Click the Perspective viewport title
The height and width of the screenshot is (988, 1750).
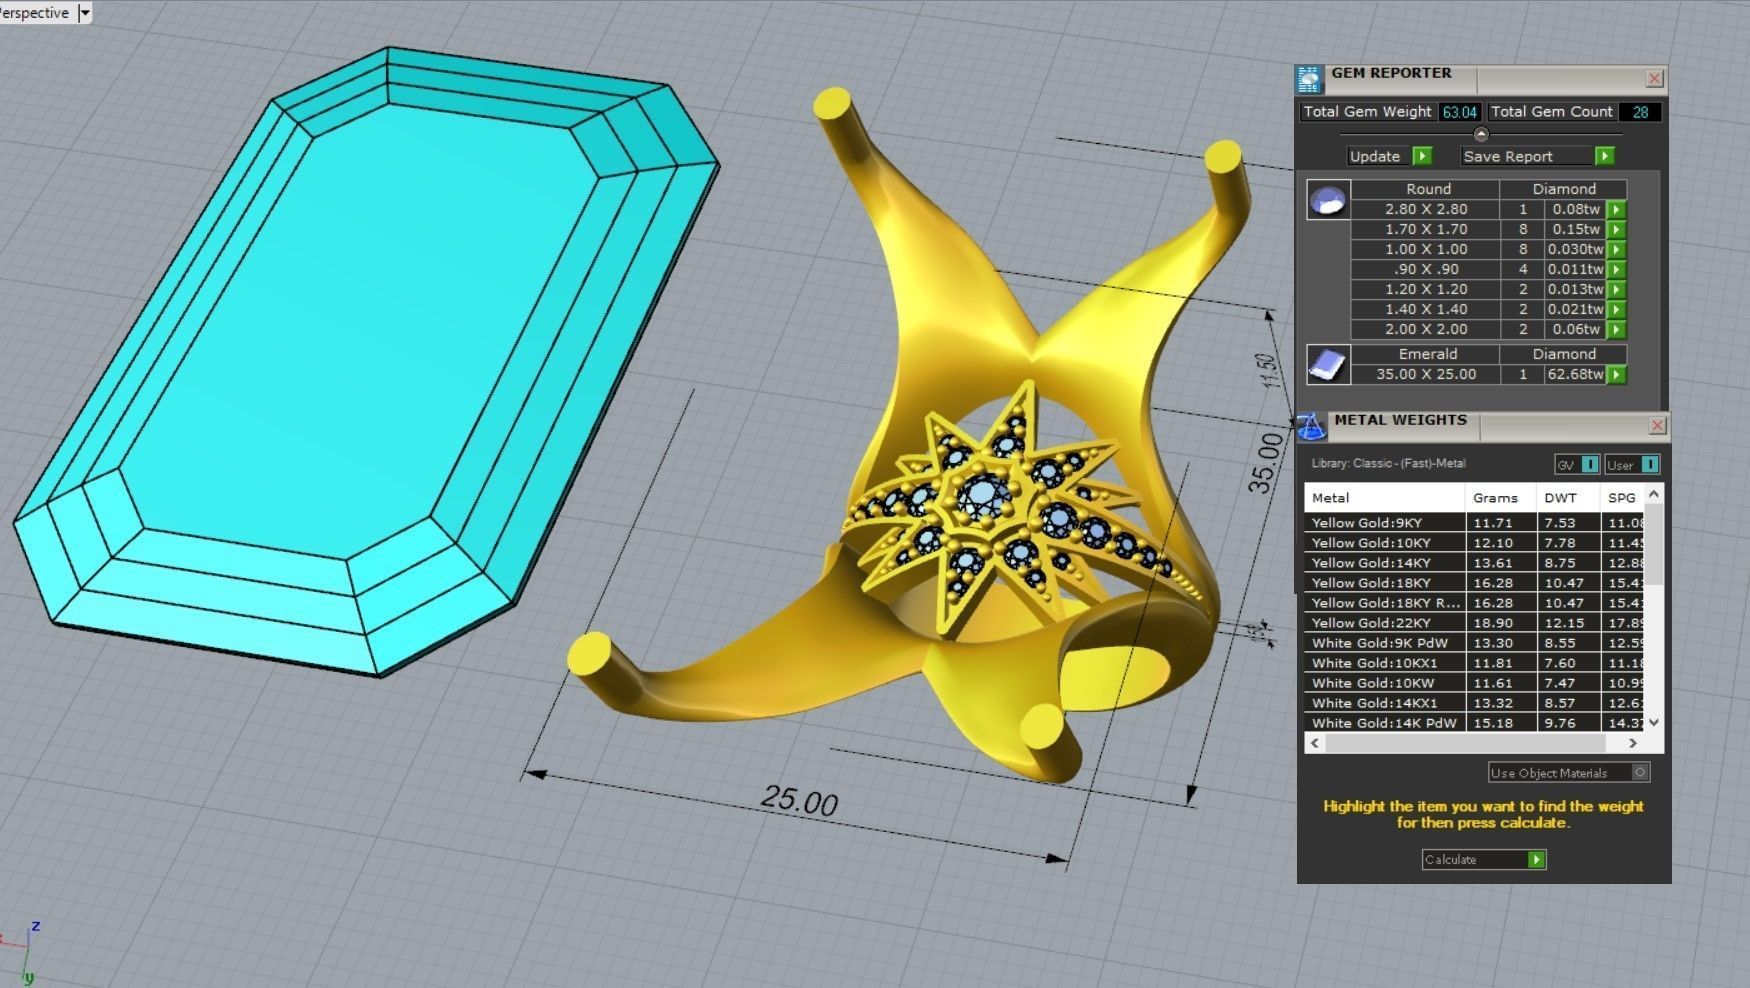[35, 13]
